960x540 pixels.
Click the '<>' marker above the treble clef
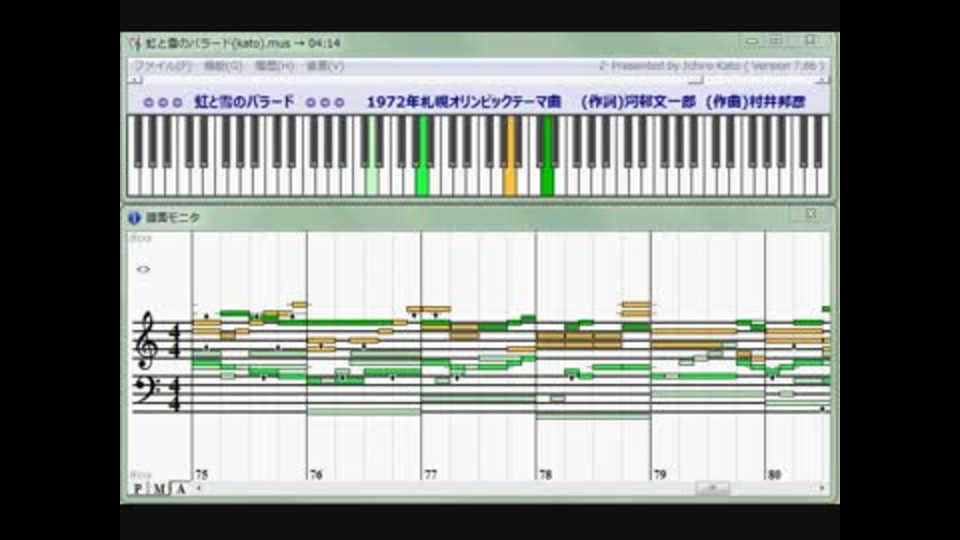(x=143, y=269)
